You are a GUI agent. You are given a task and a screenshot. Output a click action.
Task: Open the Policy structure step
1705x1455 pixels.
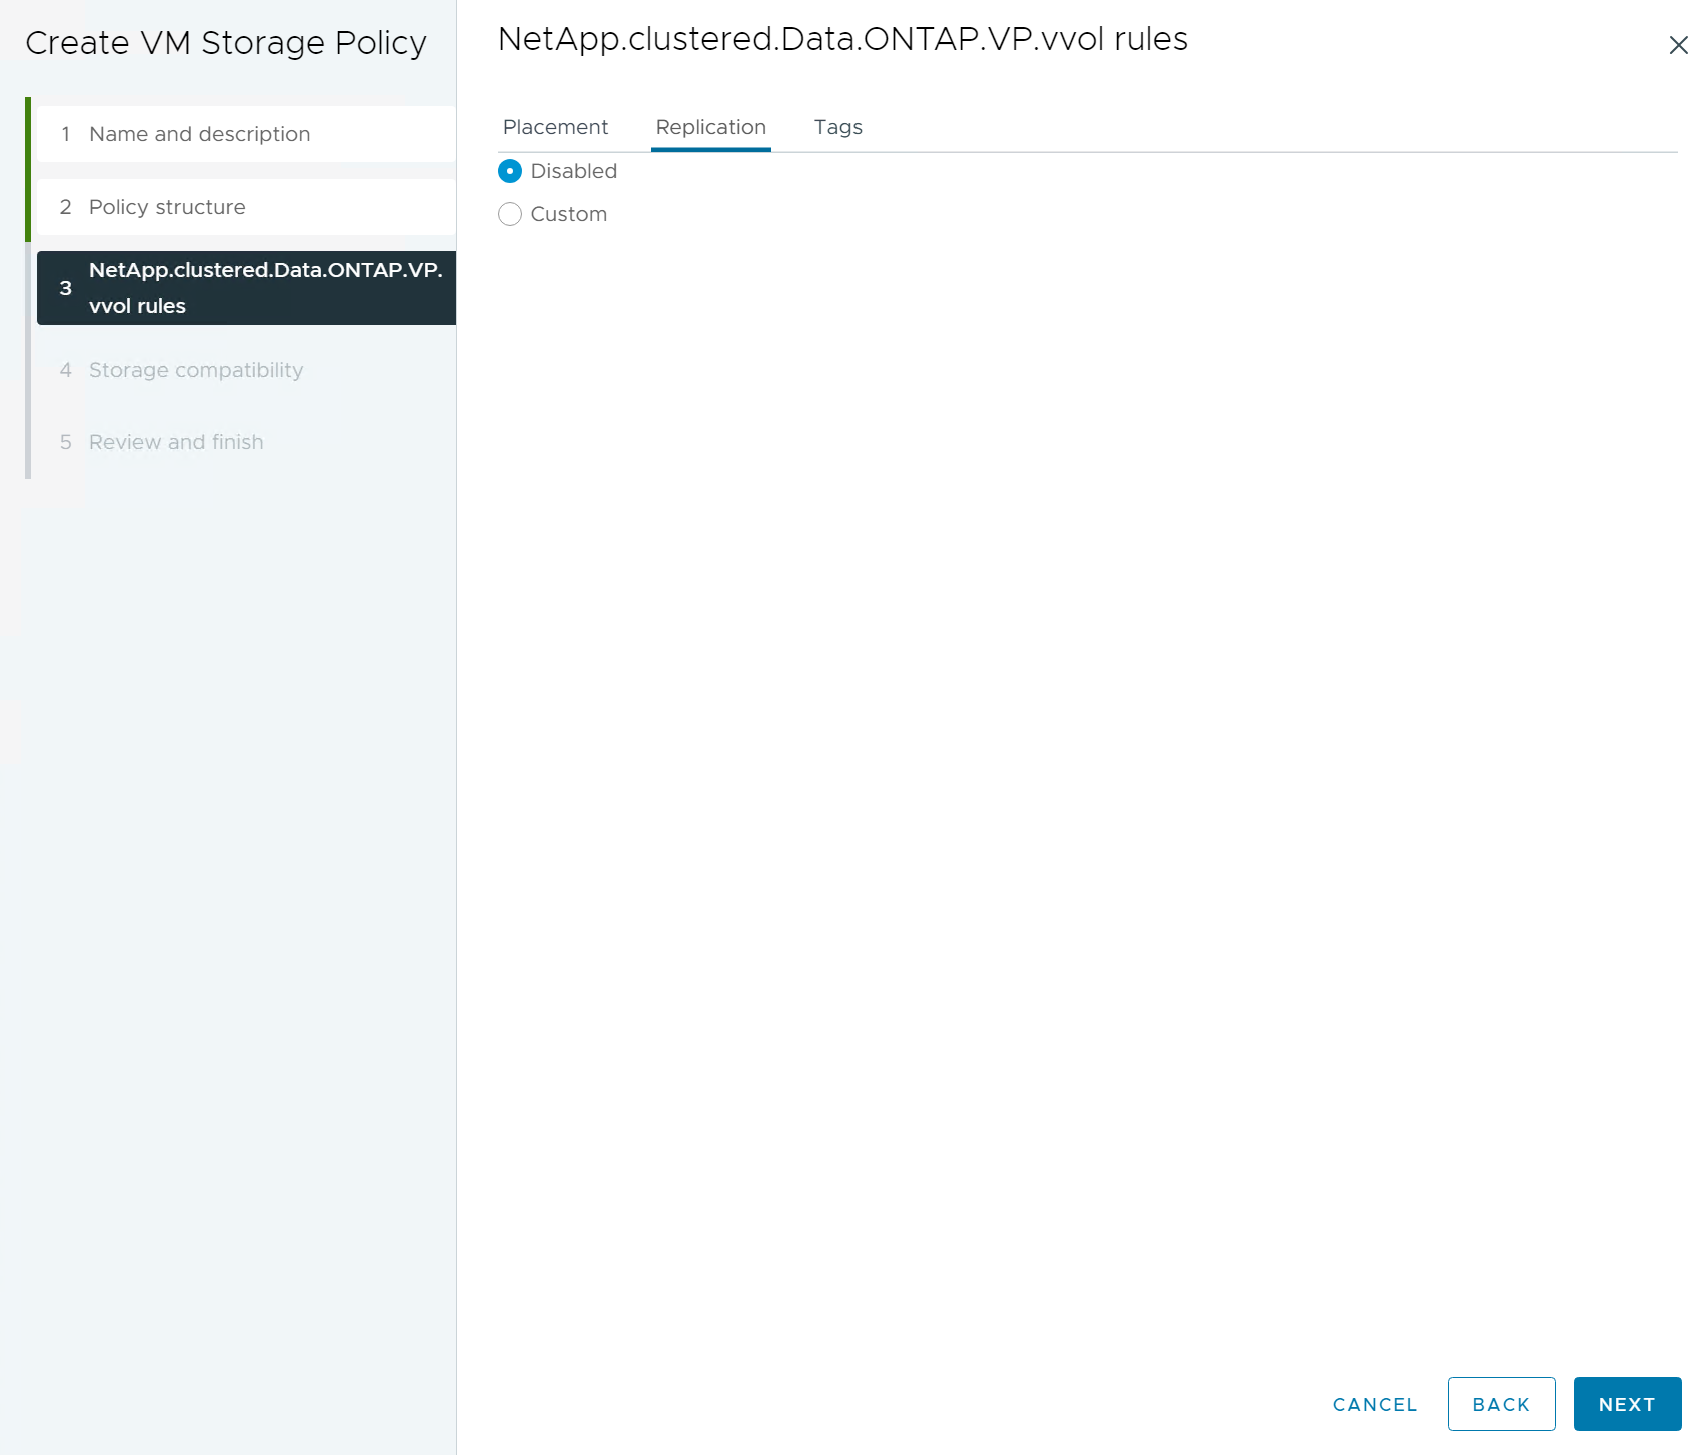tap(167, 207)
